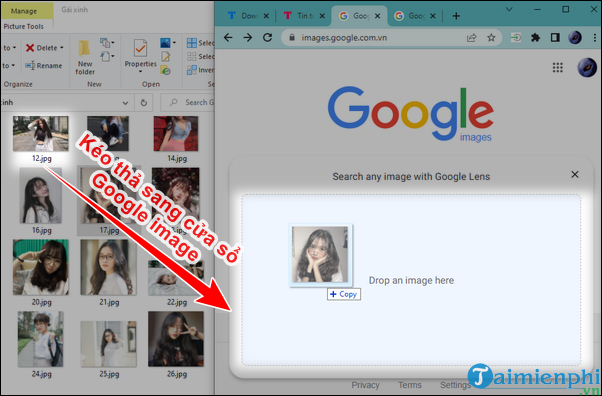The image size is (602, 396).
Task: Reload the Google Images page
Action: (268, 38)
